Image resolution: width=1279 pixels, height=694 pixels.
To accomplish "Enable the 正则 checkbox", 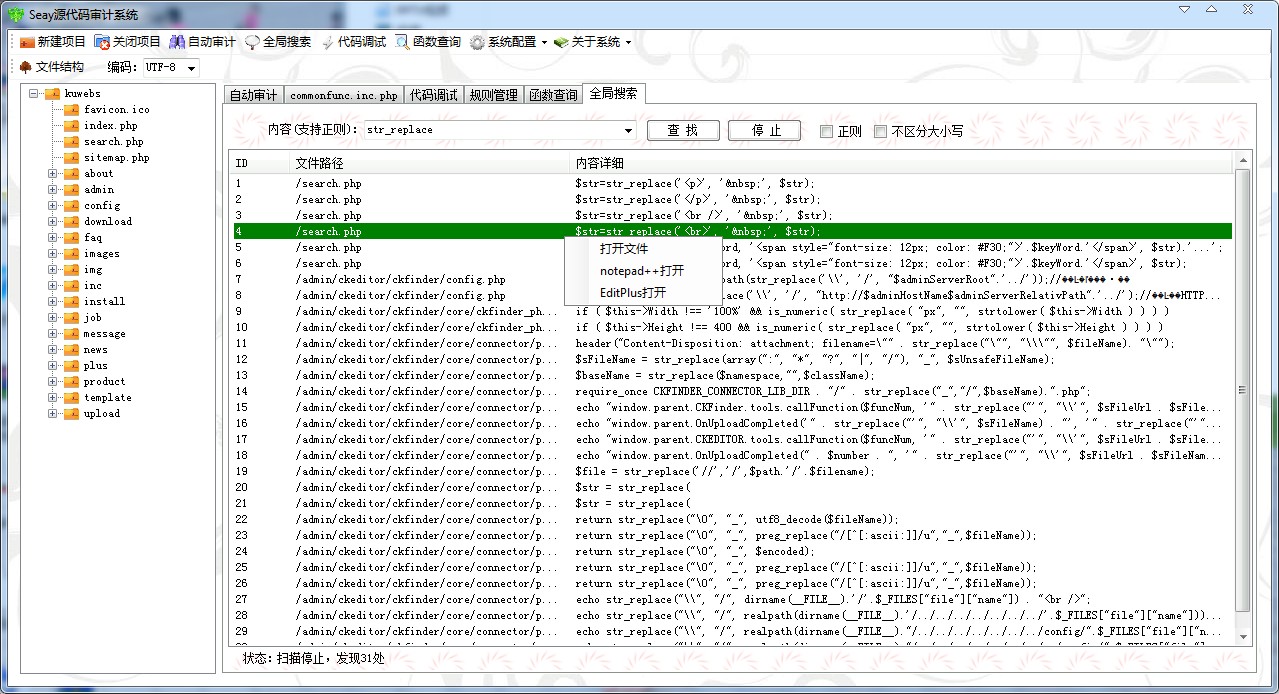I will [826, 131].
